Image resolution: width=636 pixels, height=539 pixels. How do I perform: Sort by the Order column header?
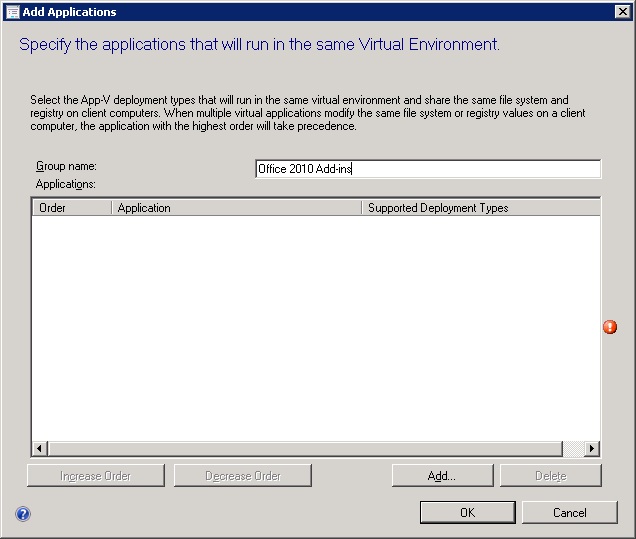coord(71,208)
